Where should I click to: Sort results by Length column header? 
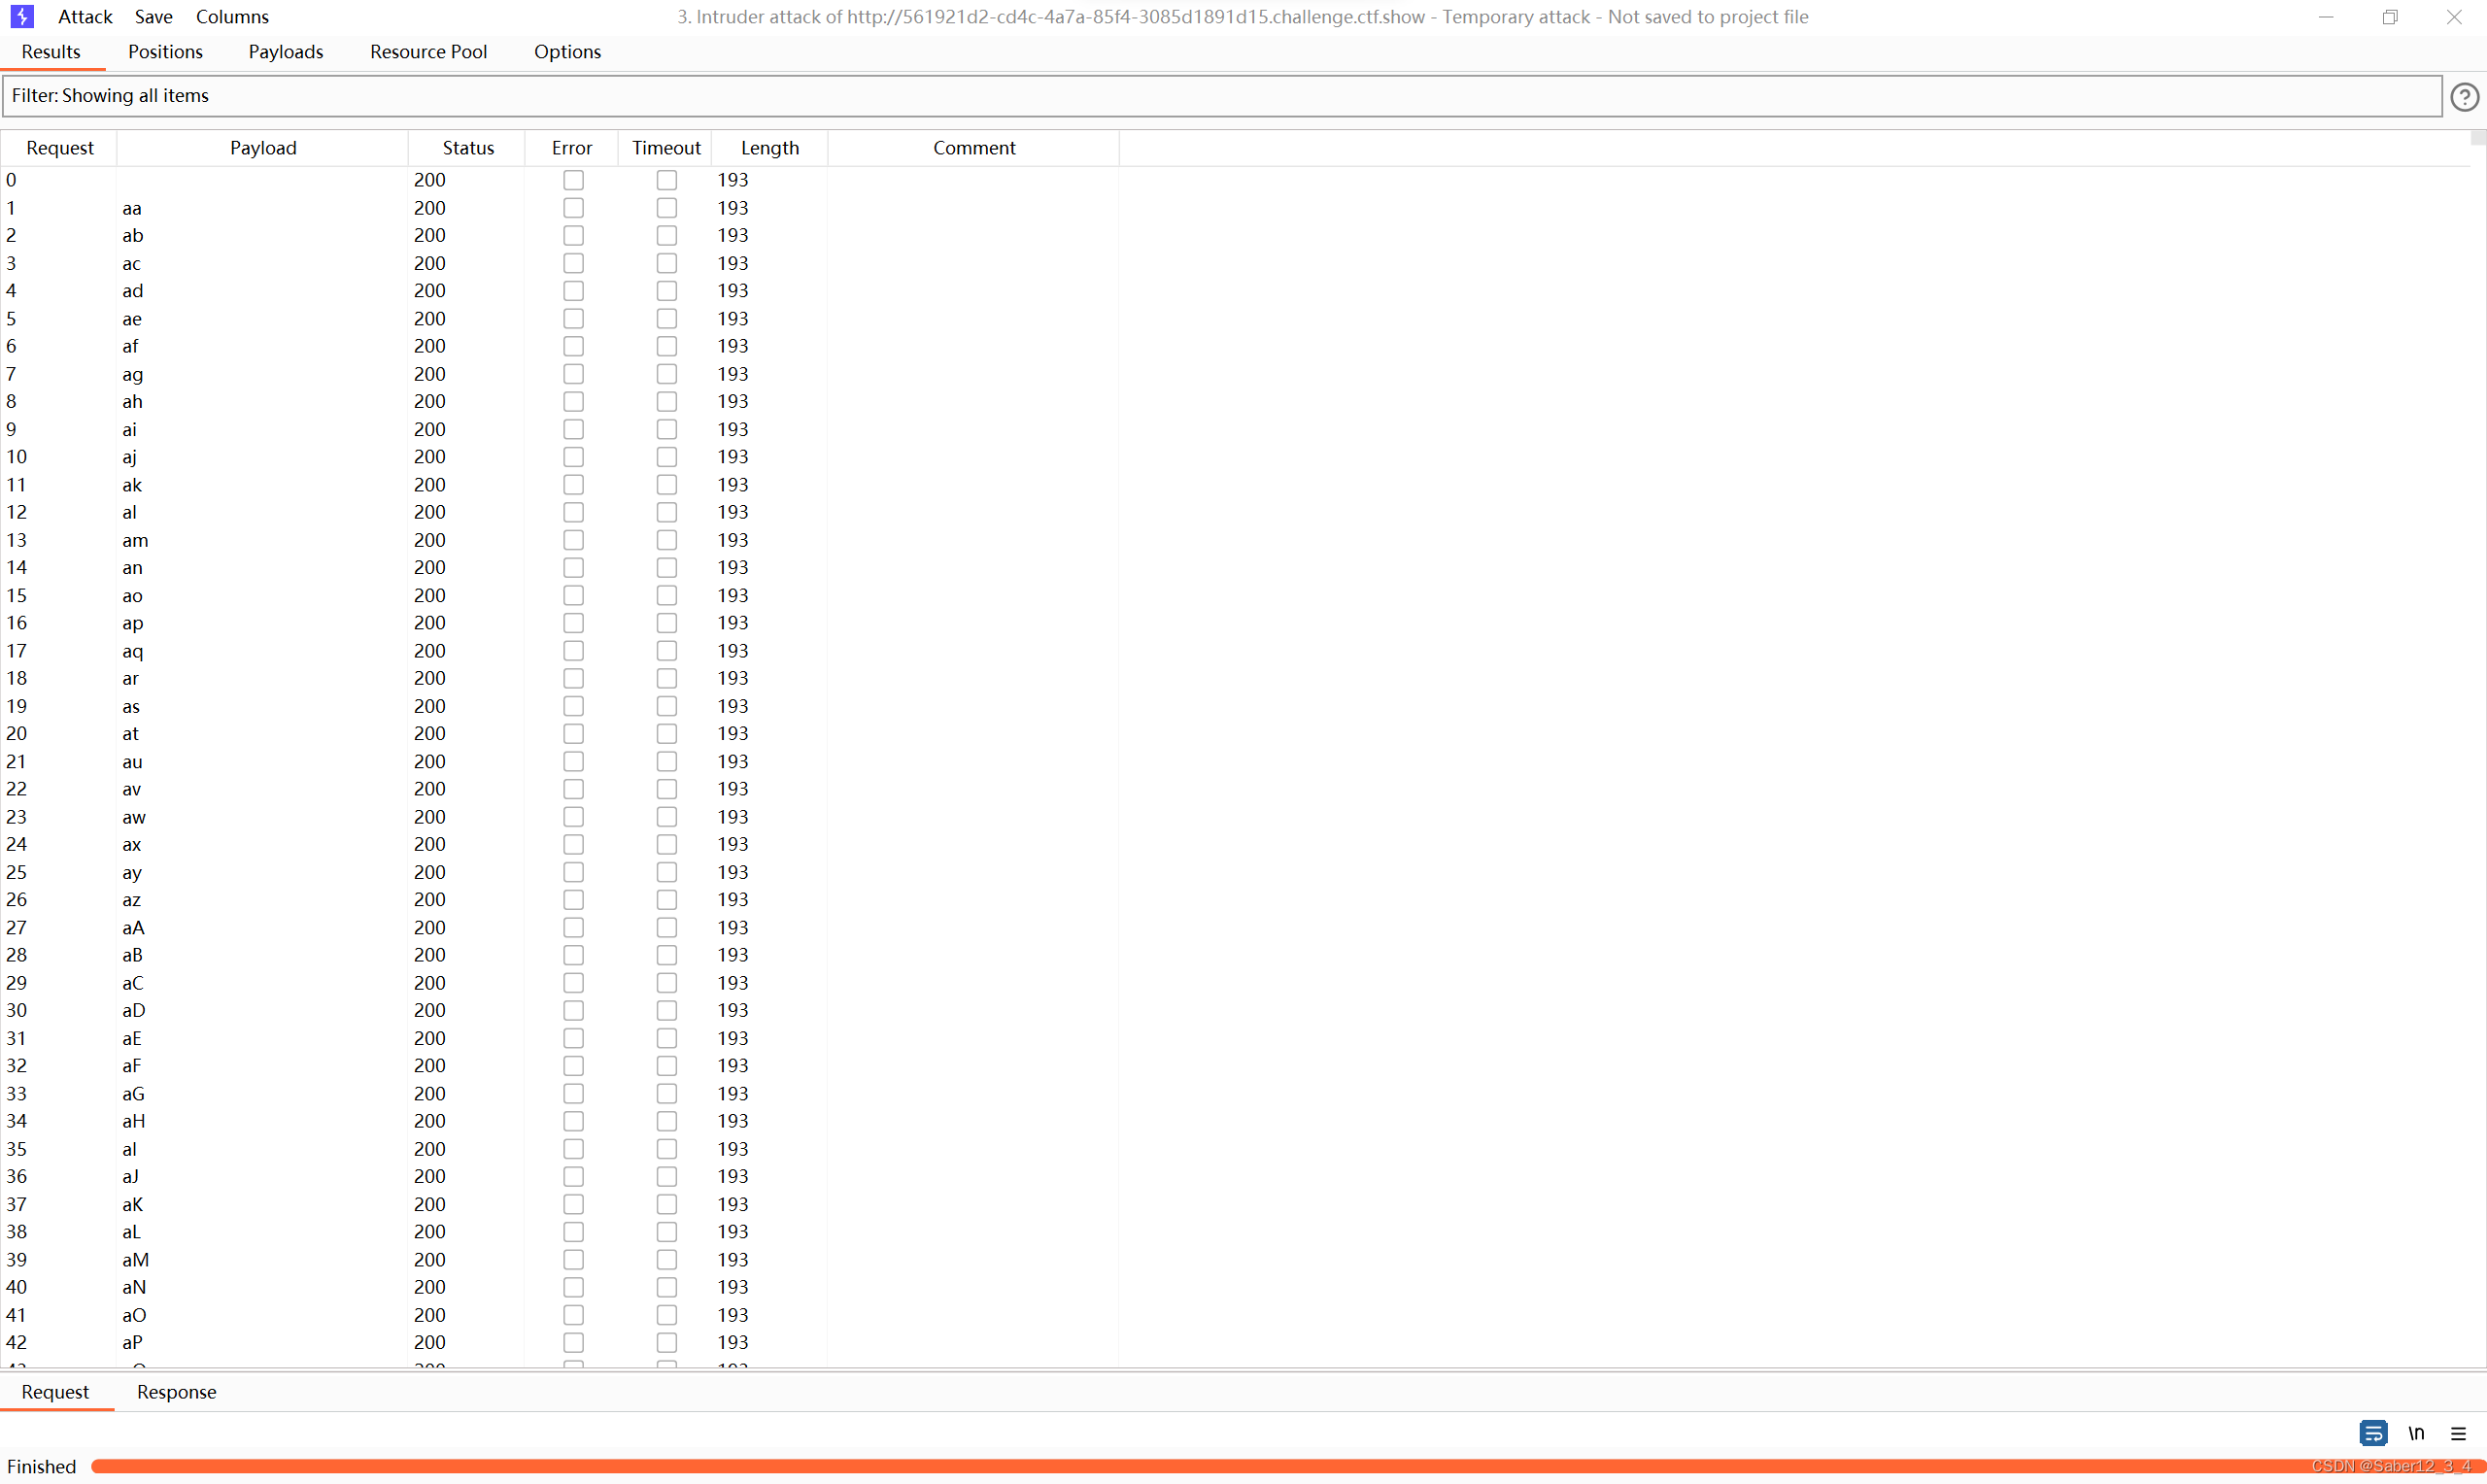769,148
